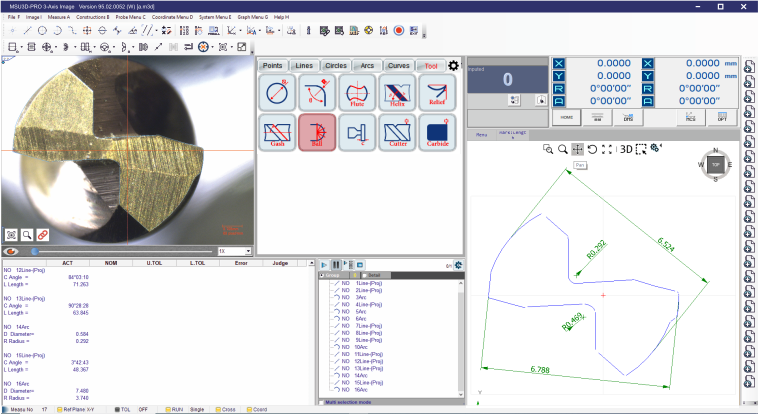Activate the Ball tool icon

point(317,131)
